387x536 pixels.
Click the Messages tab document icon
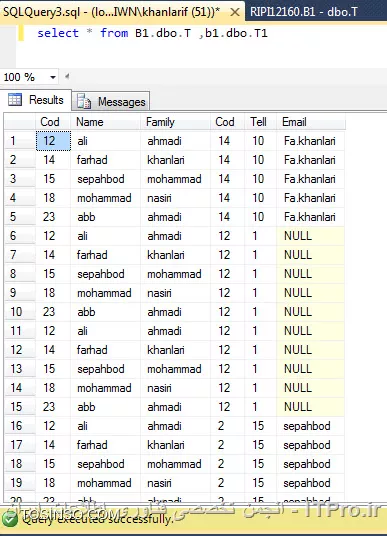point(84,102)
